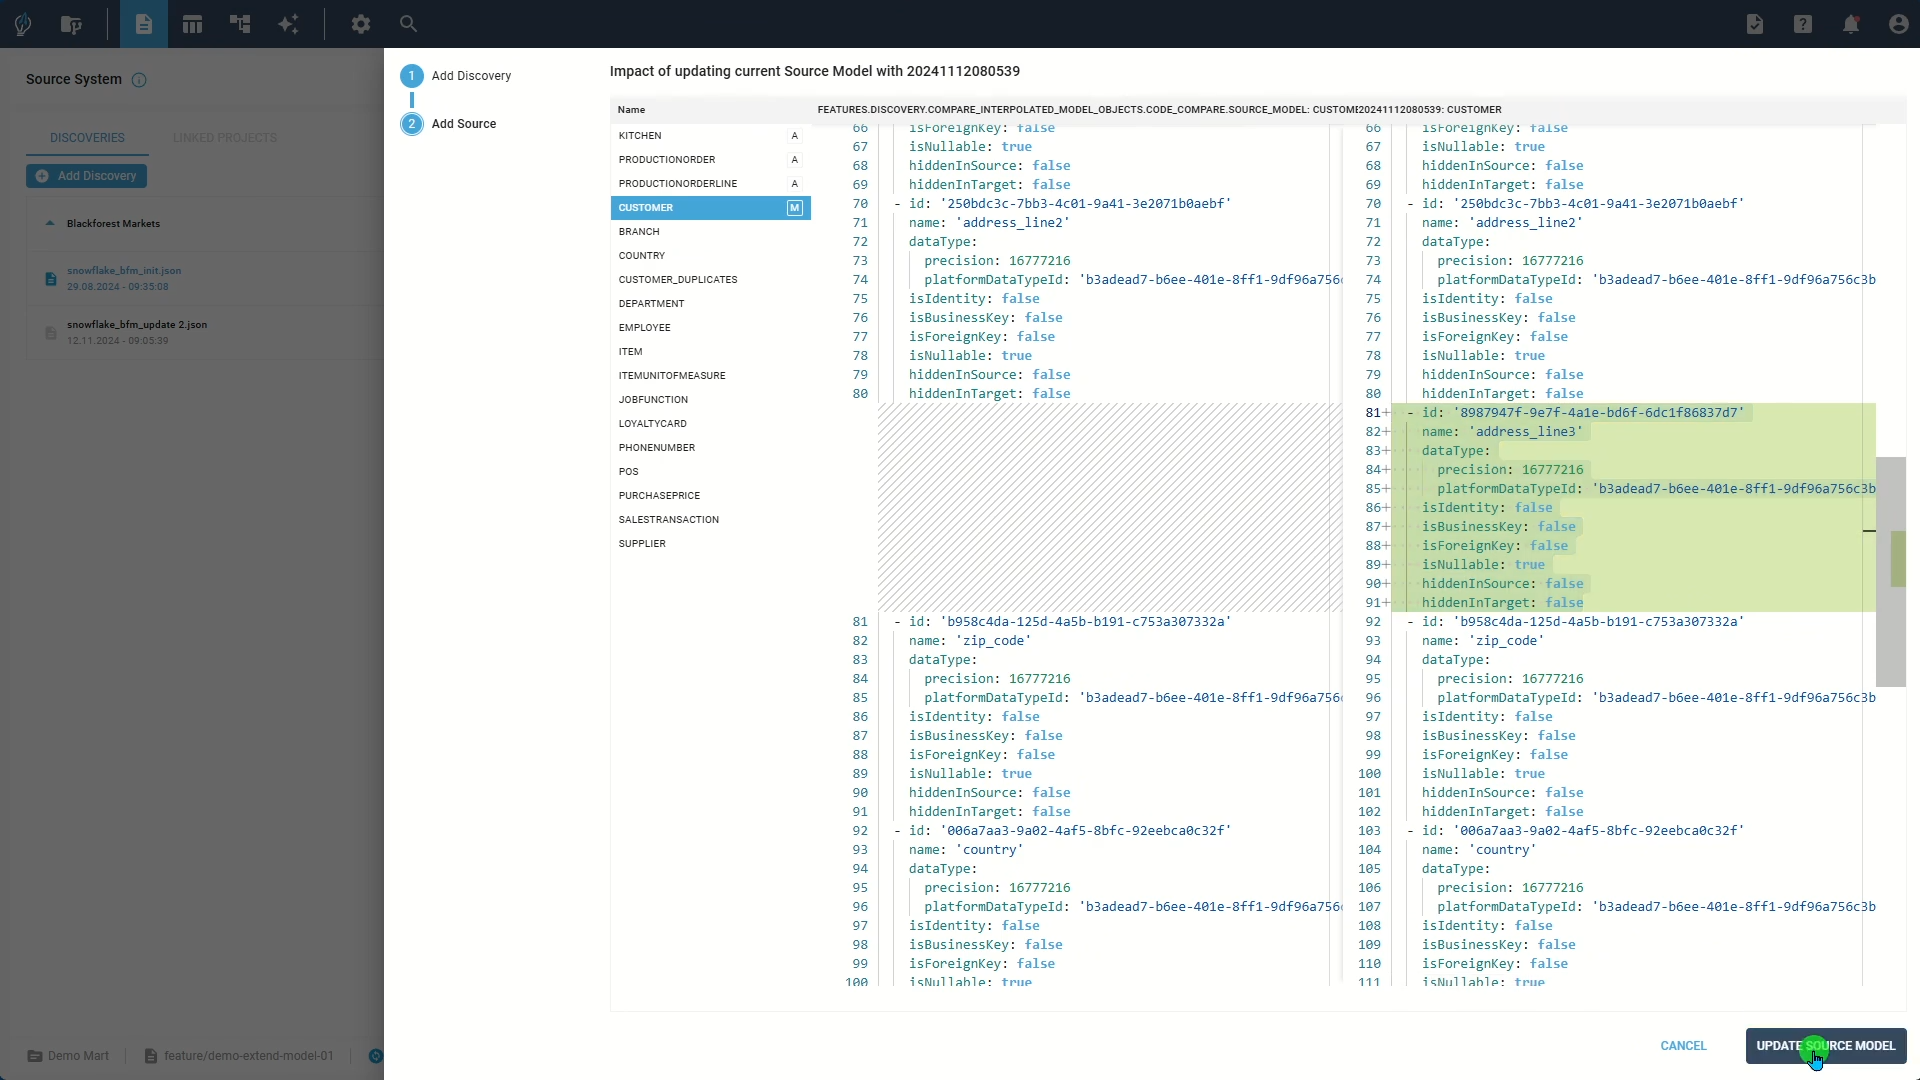Open the settings gear icon
1920x1080 pixels.
361,24
